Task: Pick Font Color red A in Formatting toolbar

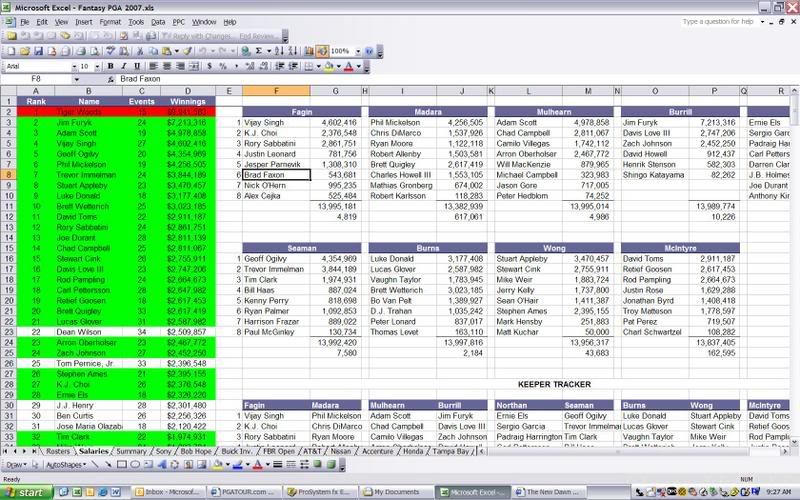Action: [x=348, y=66]
